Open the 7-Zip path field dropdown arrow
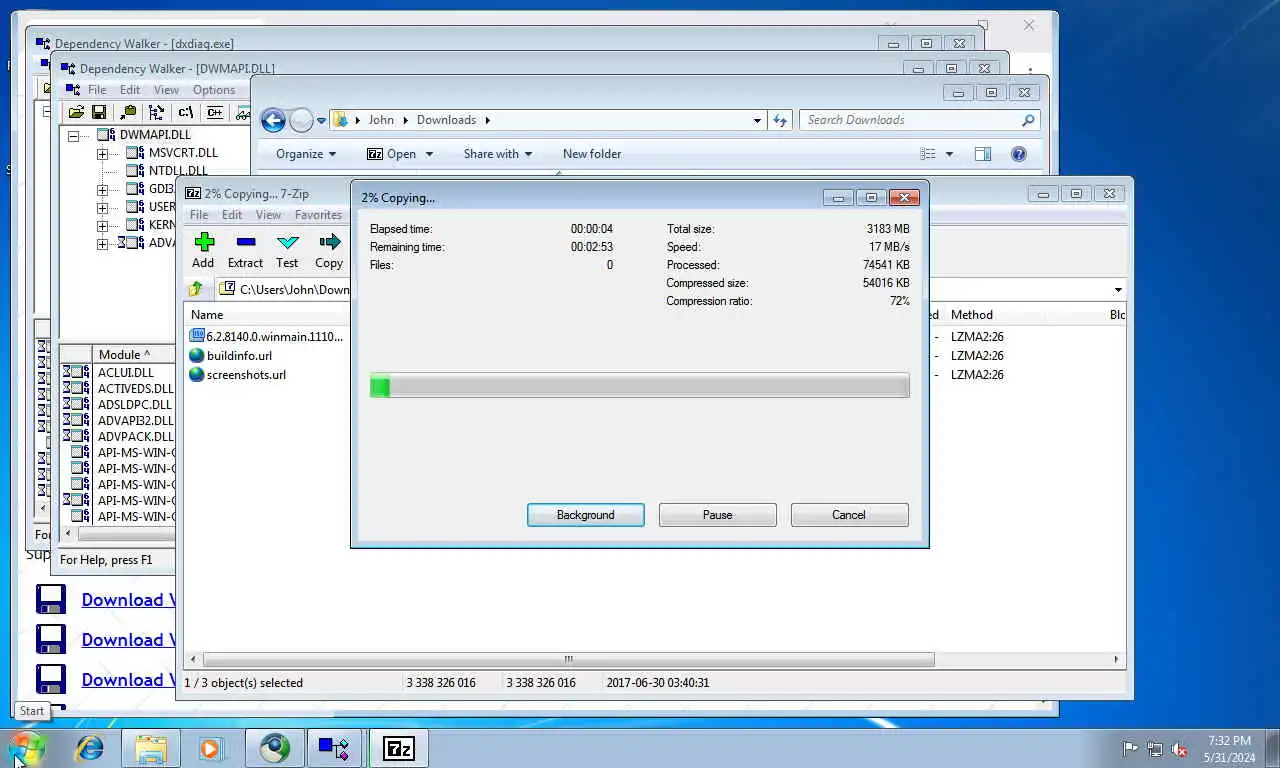Image resolution: width=1280 pixels, height=768 pixels. (x=1117, y=290)
